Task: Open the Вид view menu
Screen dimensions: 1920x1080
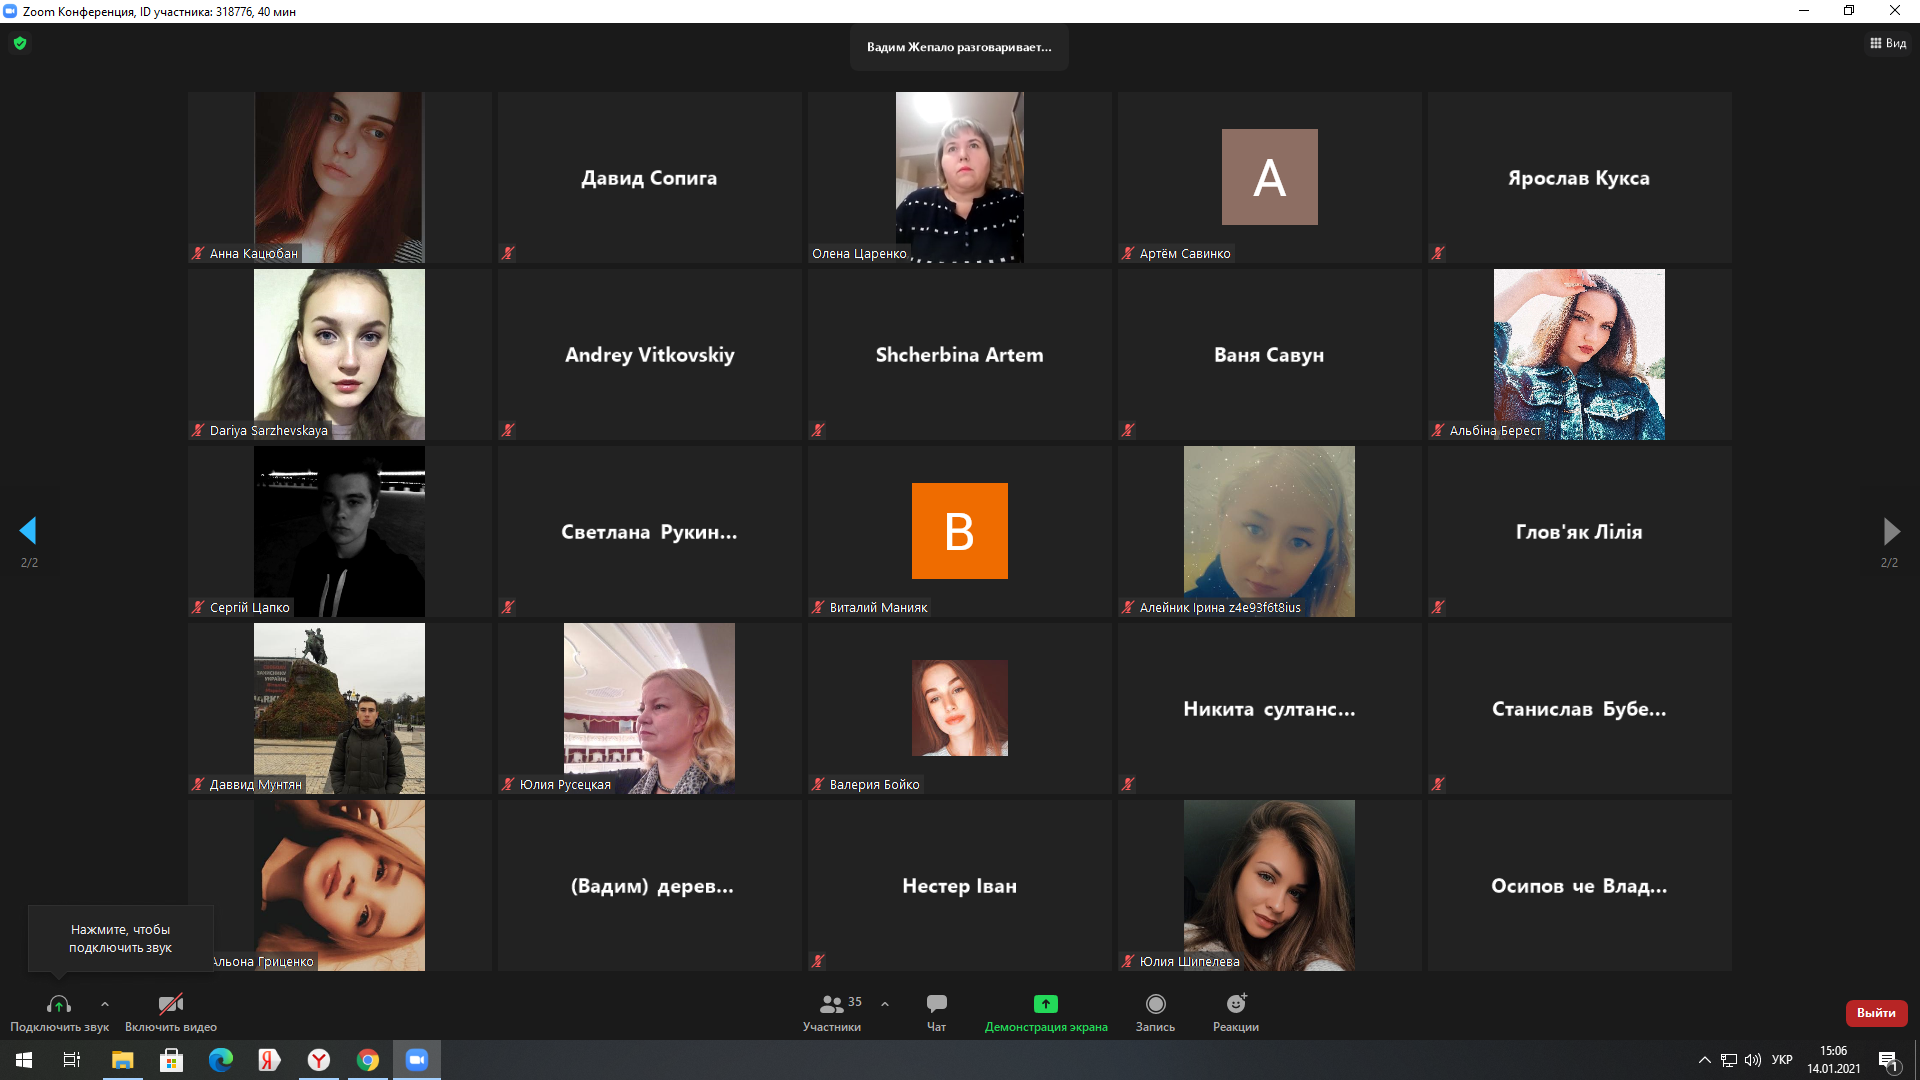Action: click(x=1888, y=43)
